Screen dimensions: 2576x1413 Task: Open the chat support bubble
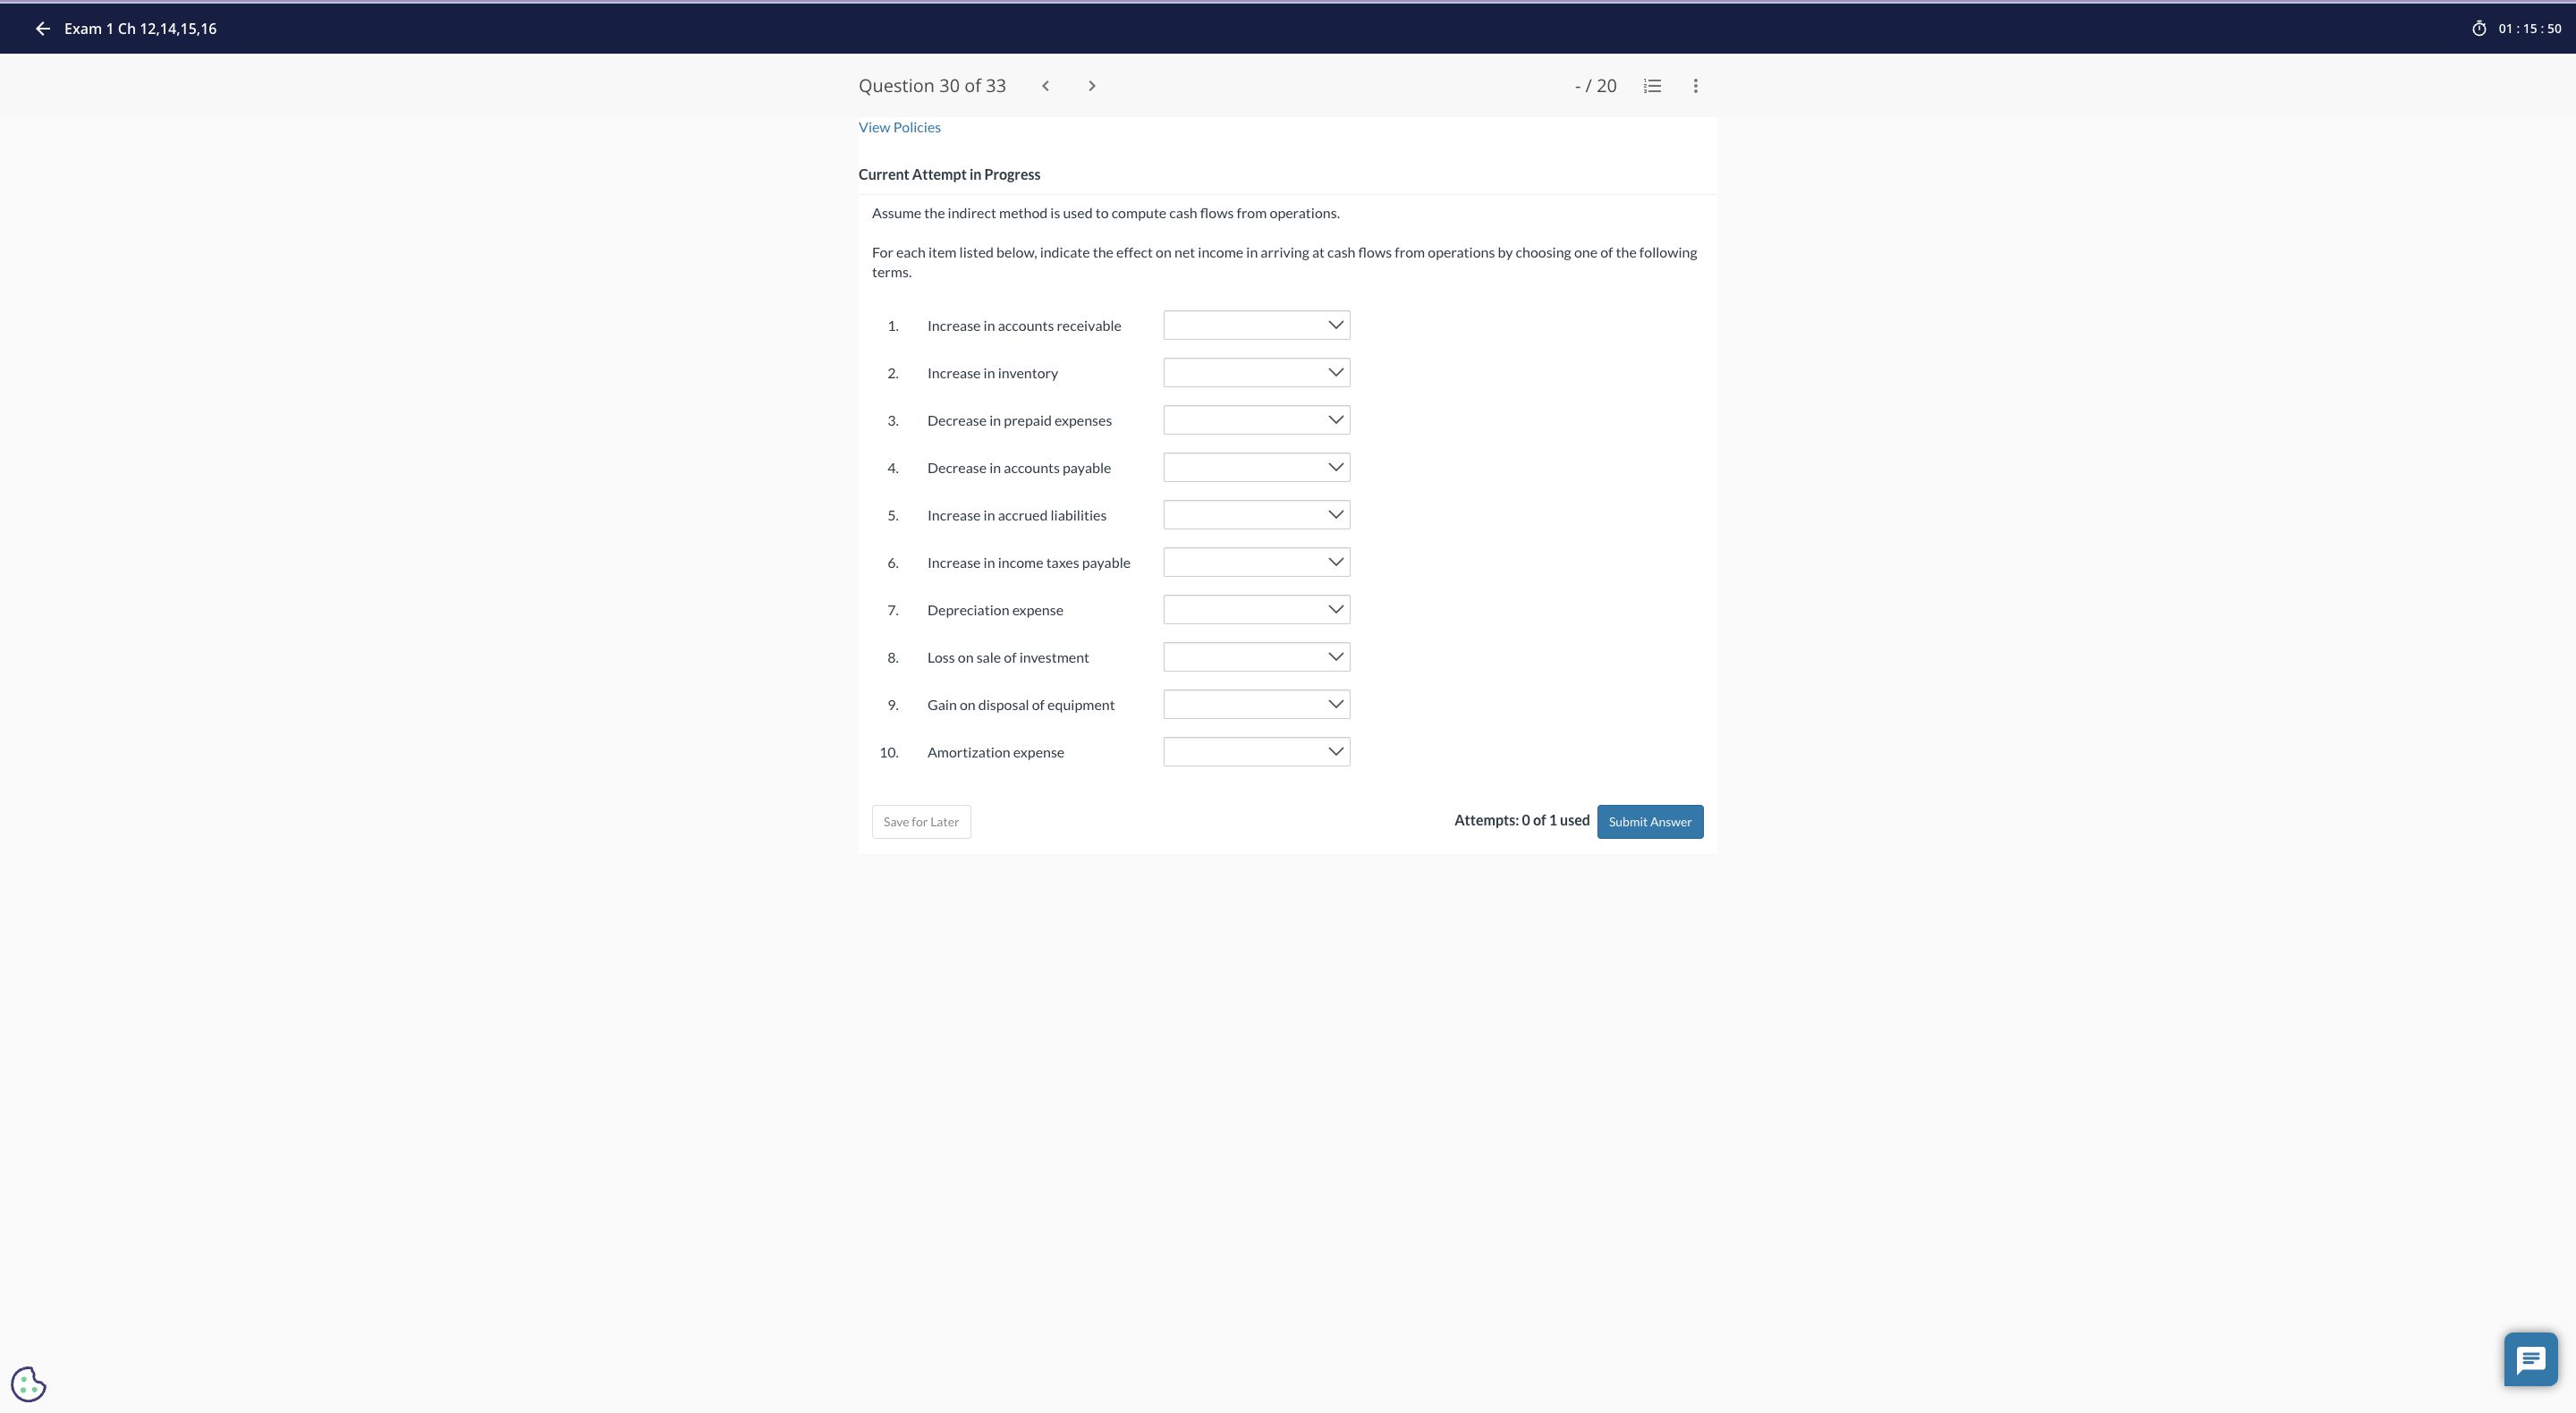click(2530, 1359)
